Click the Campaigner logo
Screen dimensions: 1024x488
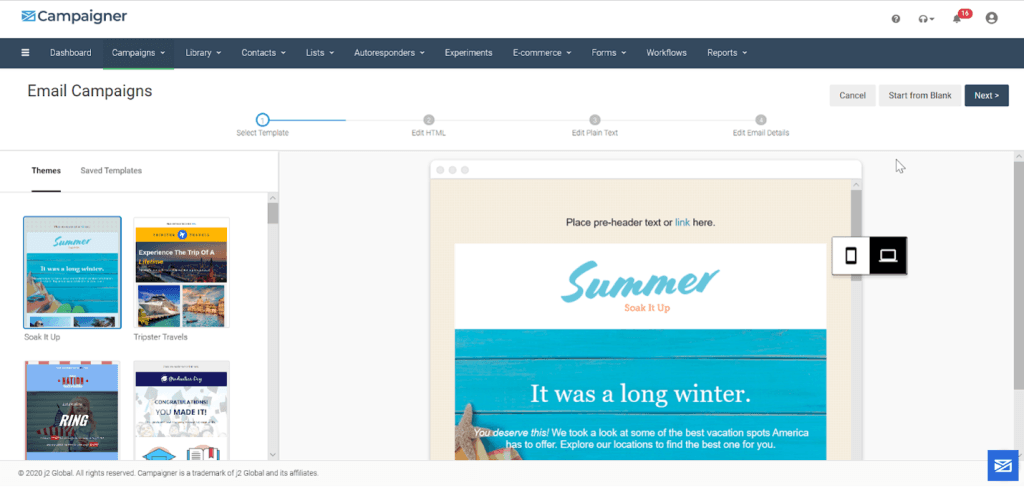tap(74, 16)
